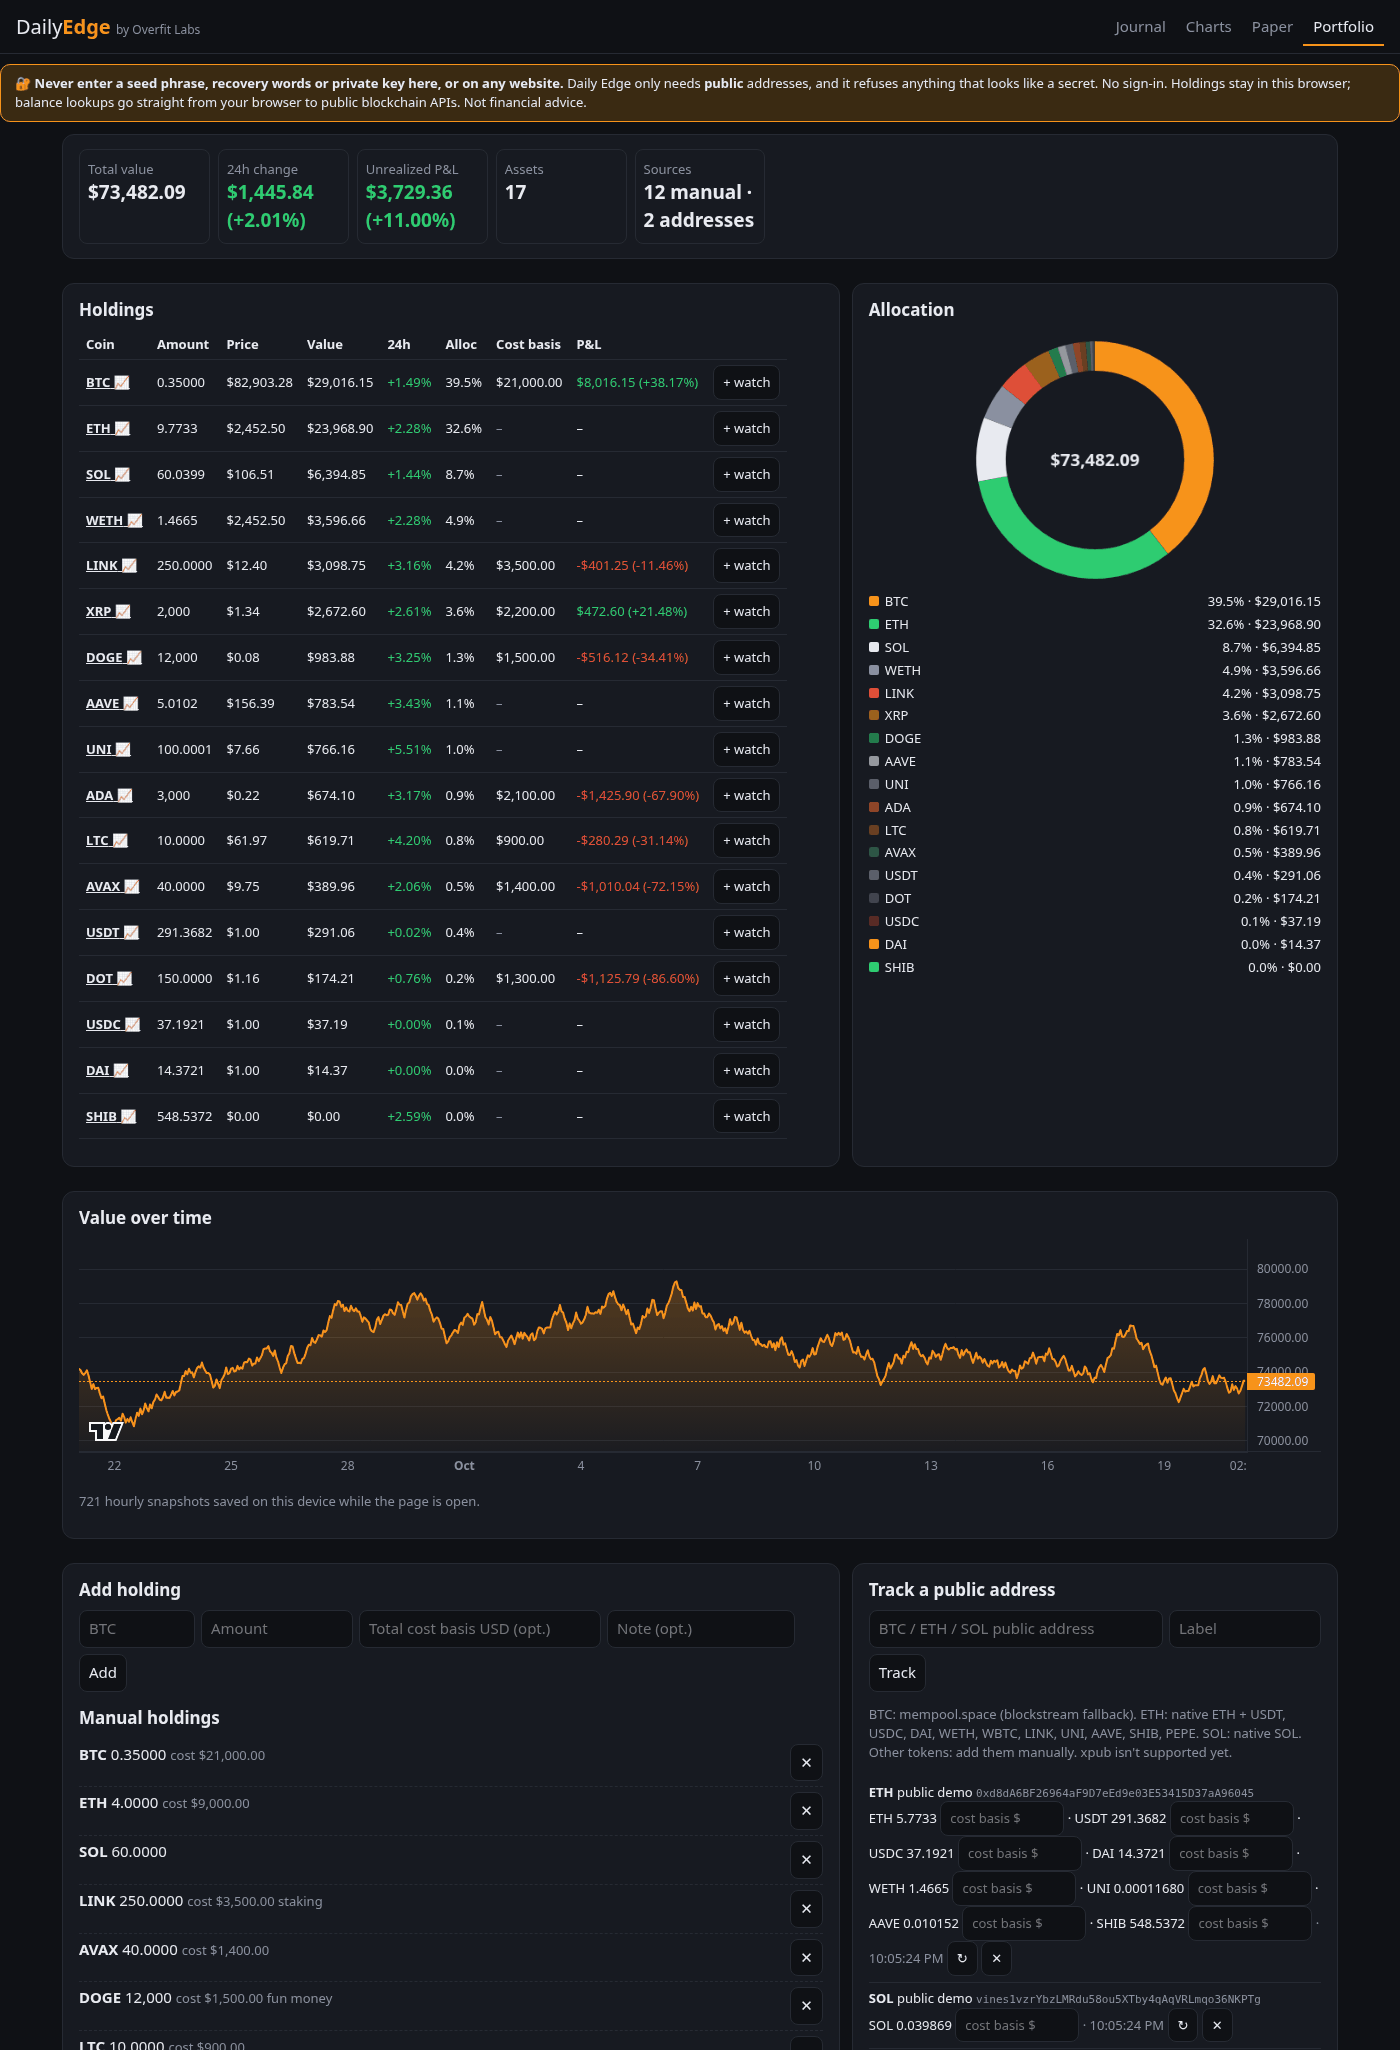Set cost basis for USDT 291.3682
Screen dimensions: 1400x2050
pos(1232,1819)
